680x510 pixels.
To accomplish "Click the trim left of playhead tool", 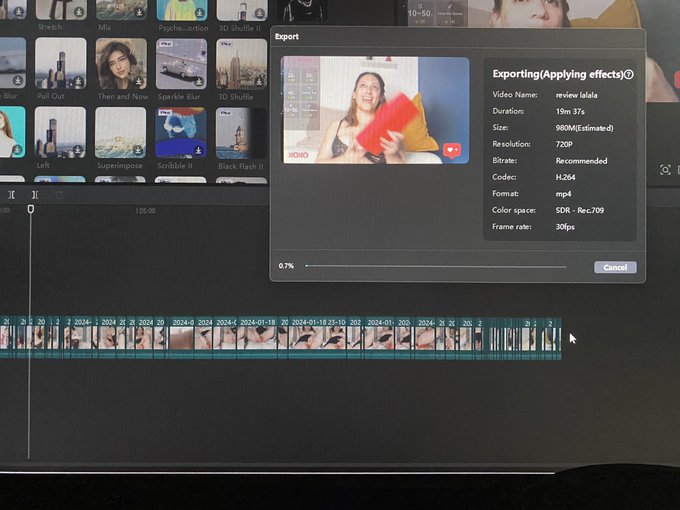I will (11, 195).
